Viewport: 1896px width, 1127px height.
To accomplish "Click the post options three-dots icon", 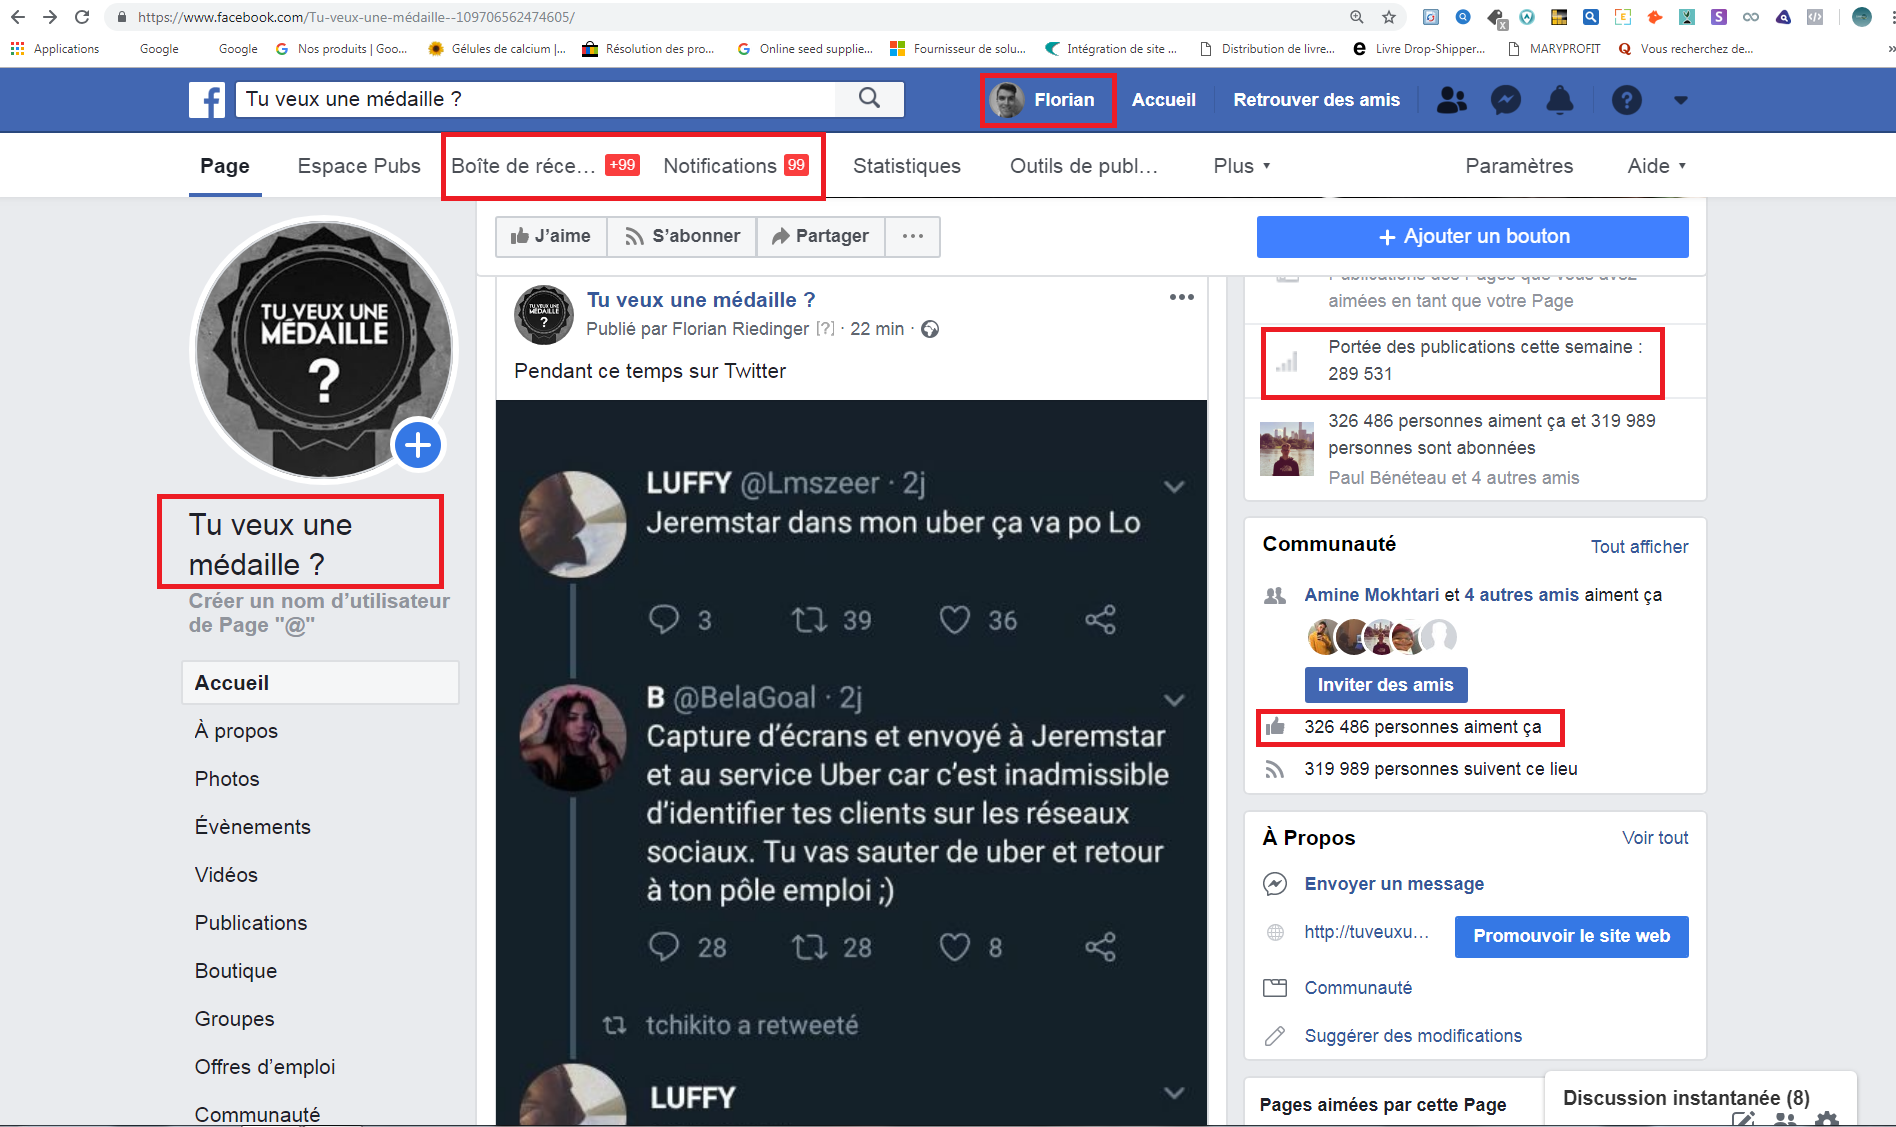I will click(x=1181, y=297).
